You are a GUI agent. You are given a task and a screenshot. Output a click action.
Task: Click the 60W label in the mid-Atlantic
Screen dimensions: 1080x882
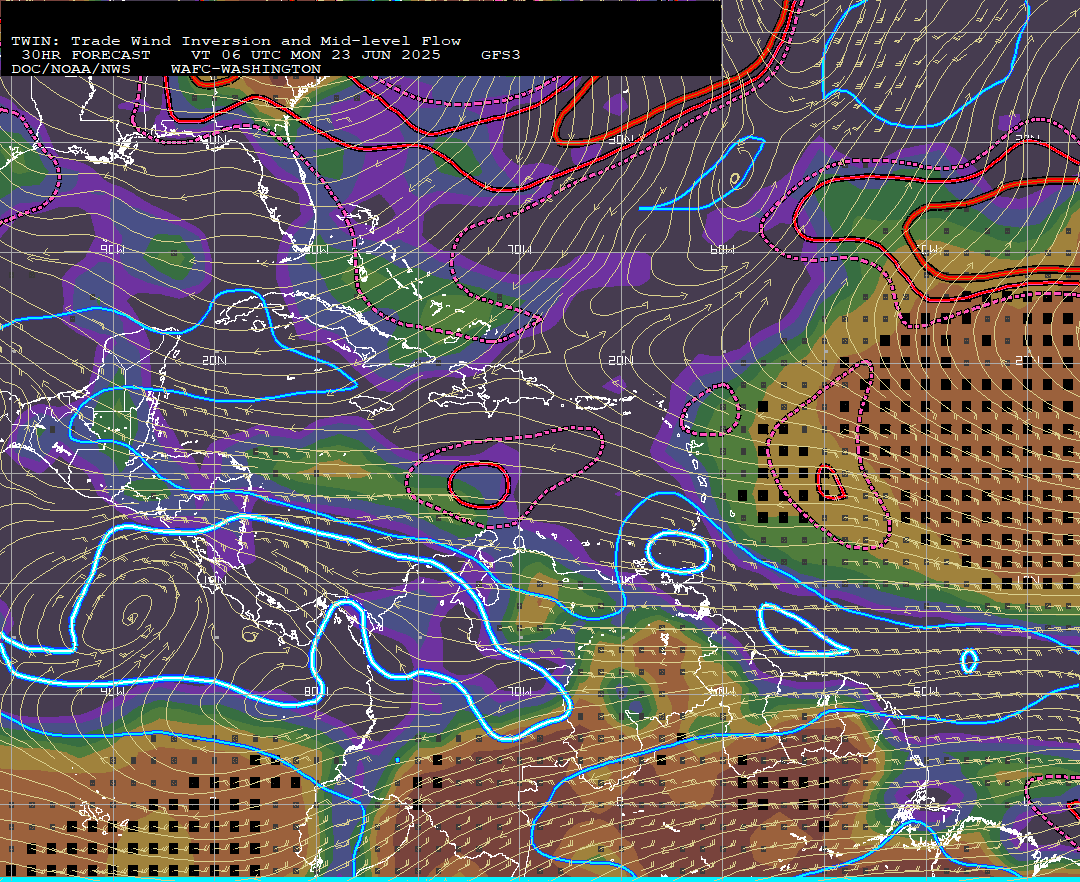click(723, 249)
